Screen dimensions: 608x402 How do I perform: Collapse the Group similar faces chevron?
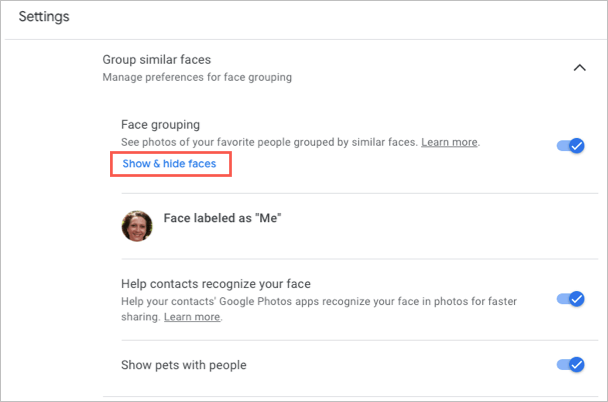(x=577, y=68)
